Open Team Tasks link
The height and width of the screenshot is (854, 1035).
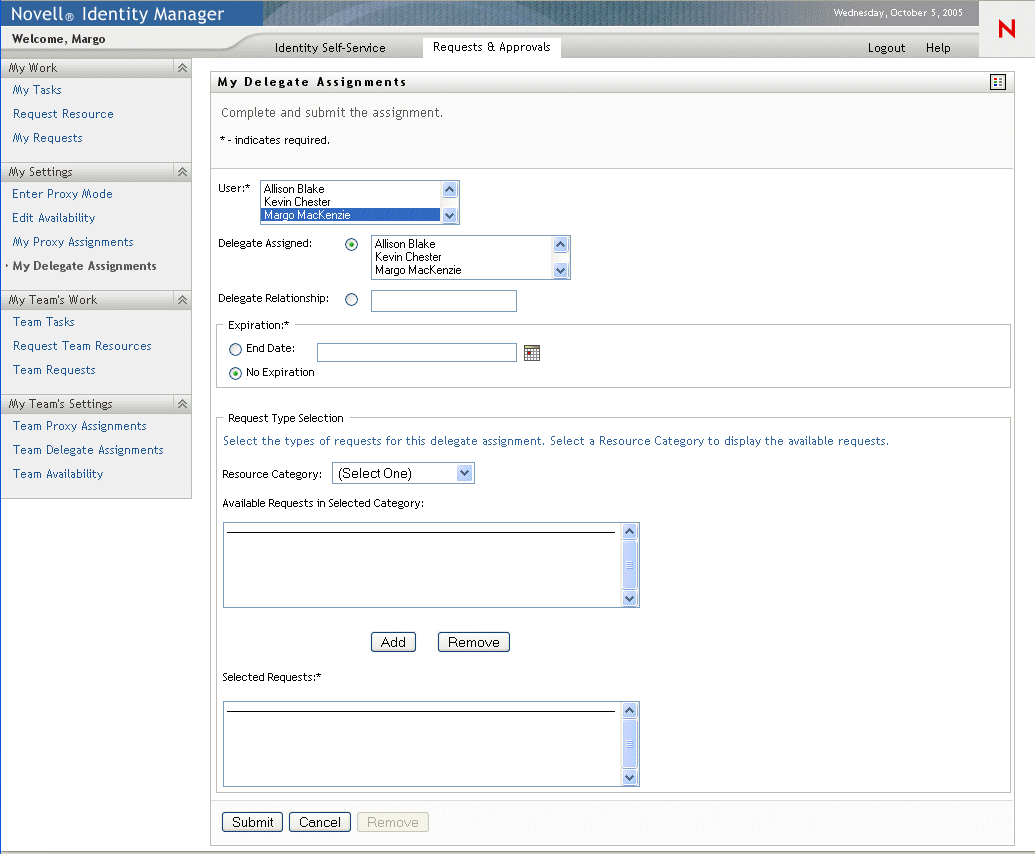[x=44, y=321]
